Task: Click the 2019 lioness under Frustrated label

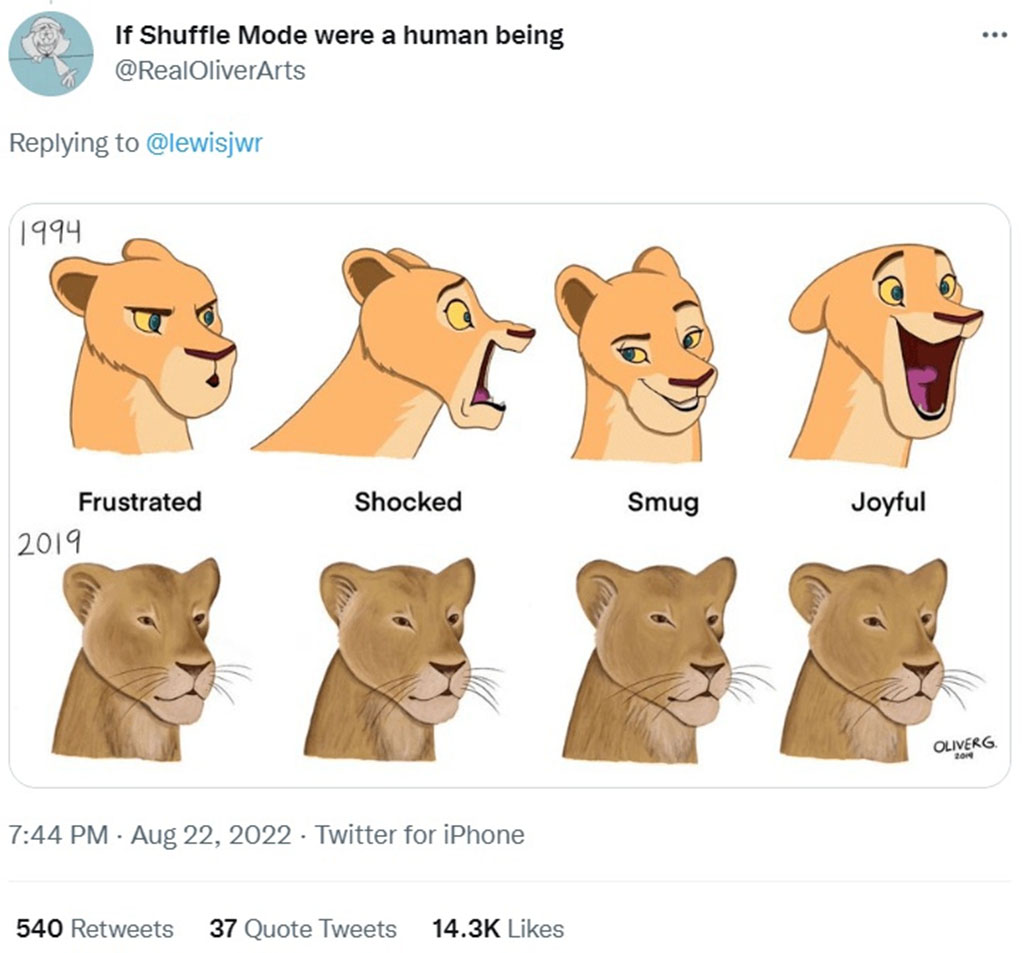Action: (145, 660)
